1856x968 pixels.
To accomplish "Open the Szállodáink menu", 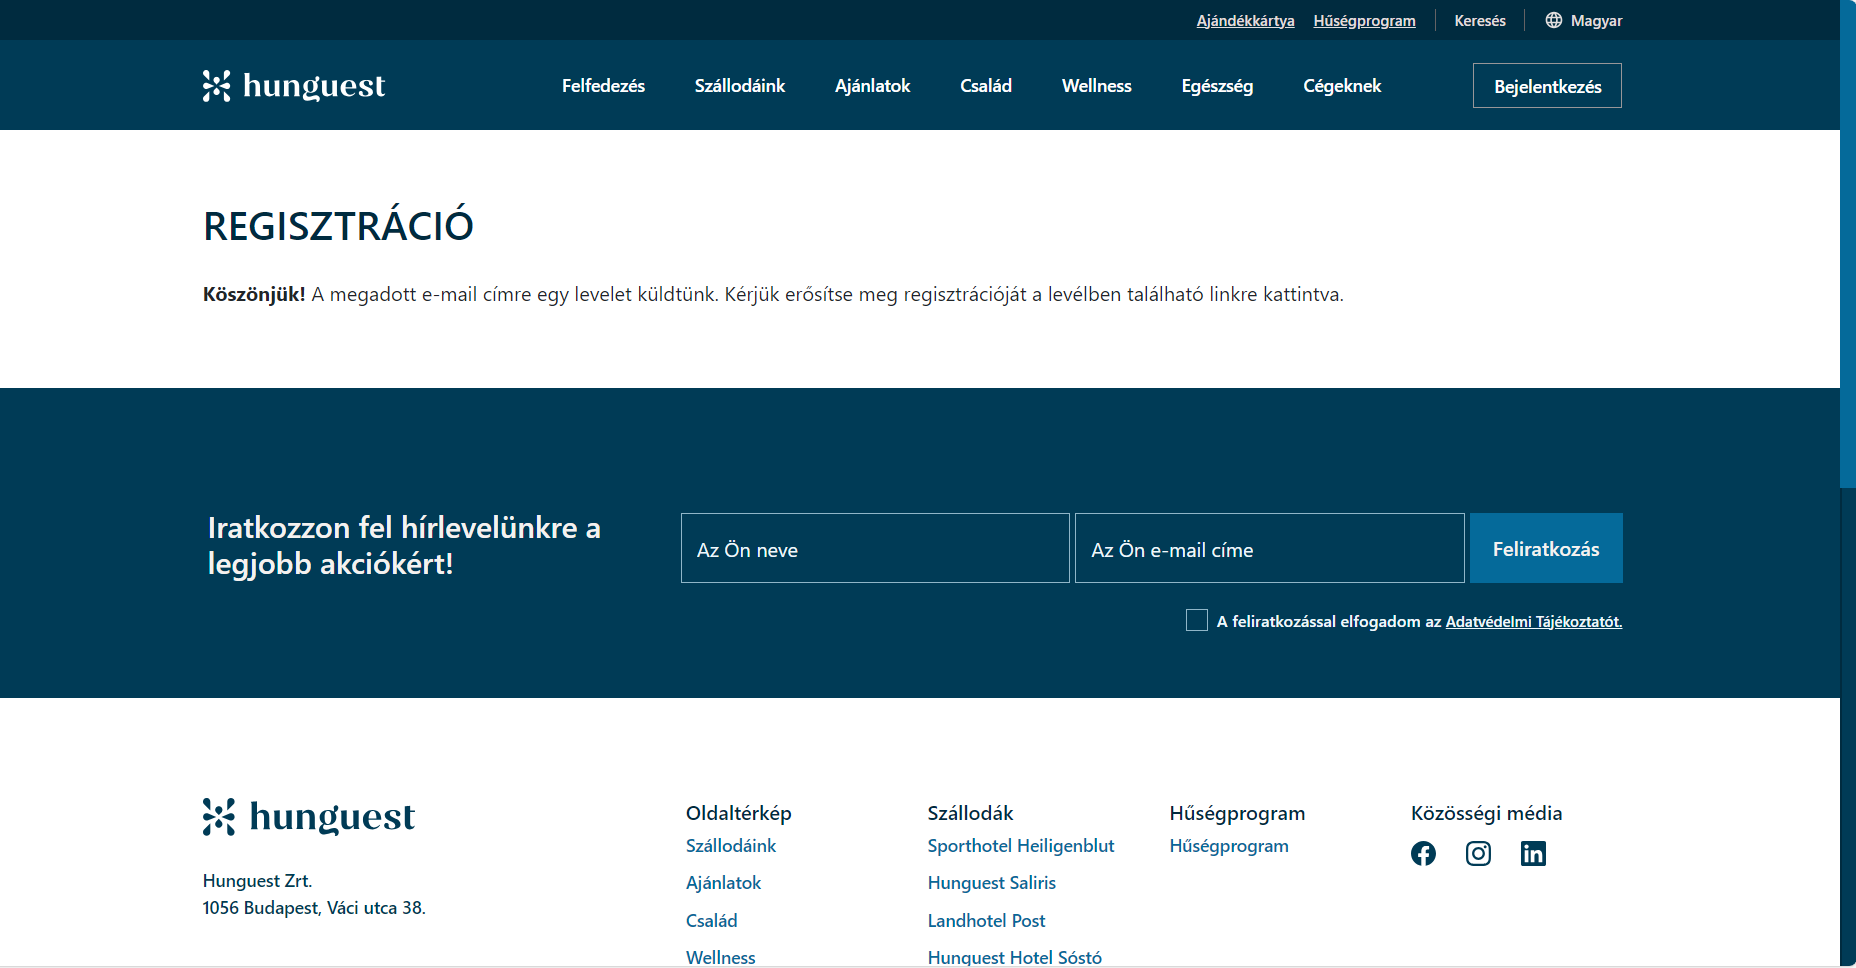I will click(x=740, y=86).
